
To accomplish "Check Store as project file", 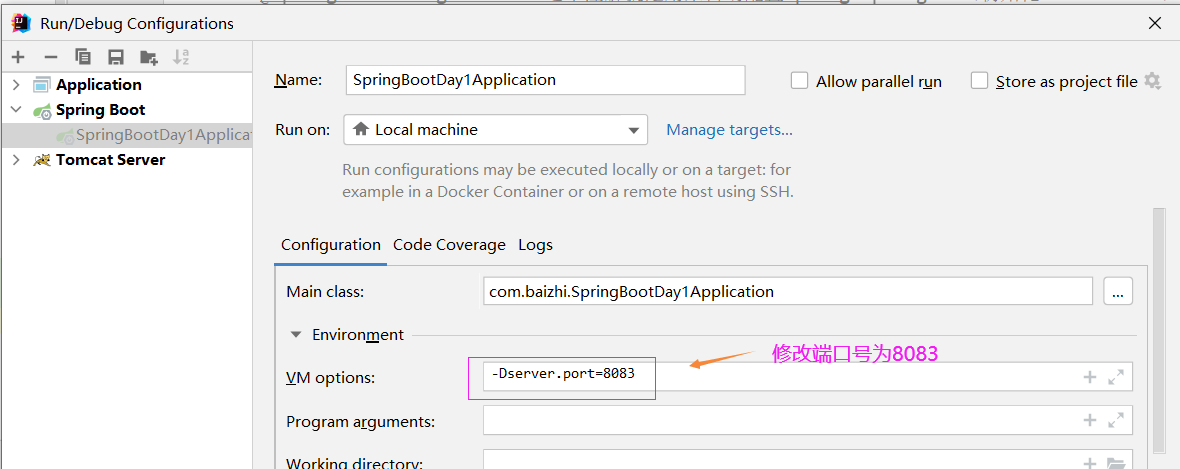I will coord(979,81).
